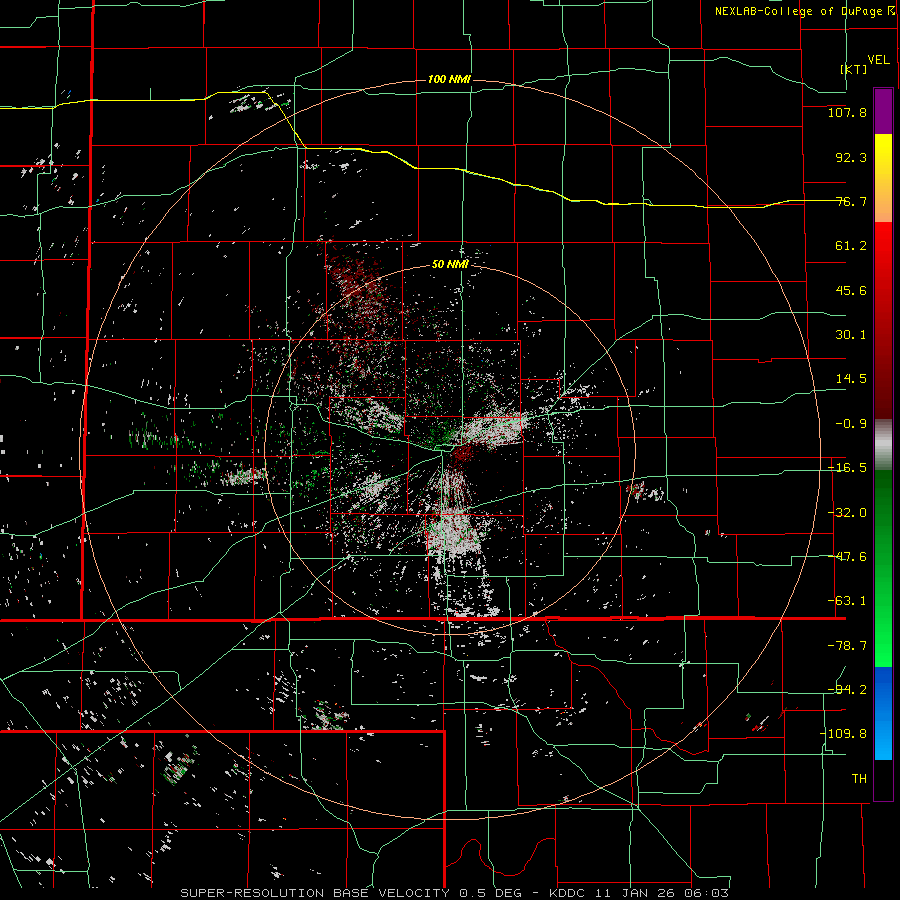Image resolution: width=900 pixels, height=900 pixels.
Task: Click the NEXLAB-College of DuPage credit text
Action: coord(804,11)
